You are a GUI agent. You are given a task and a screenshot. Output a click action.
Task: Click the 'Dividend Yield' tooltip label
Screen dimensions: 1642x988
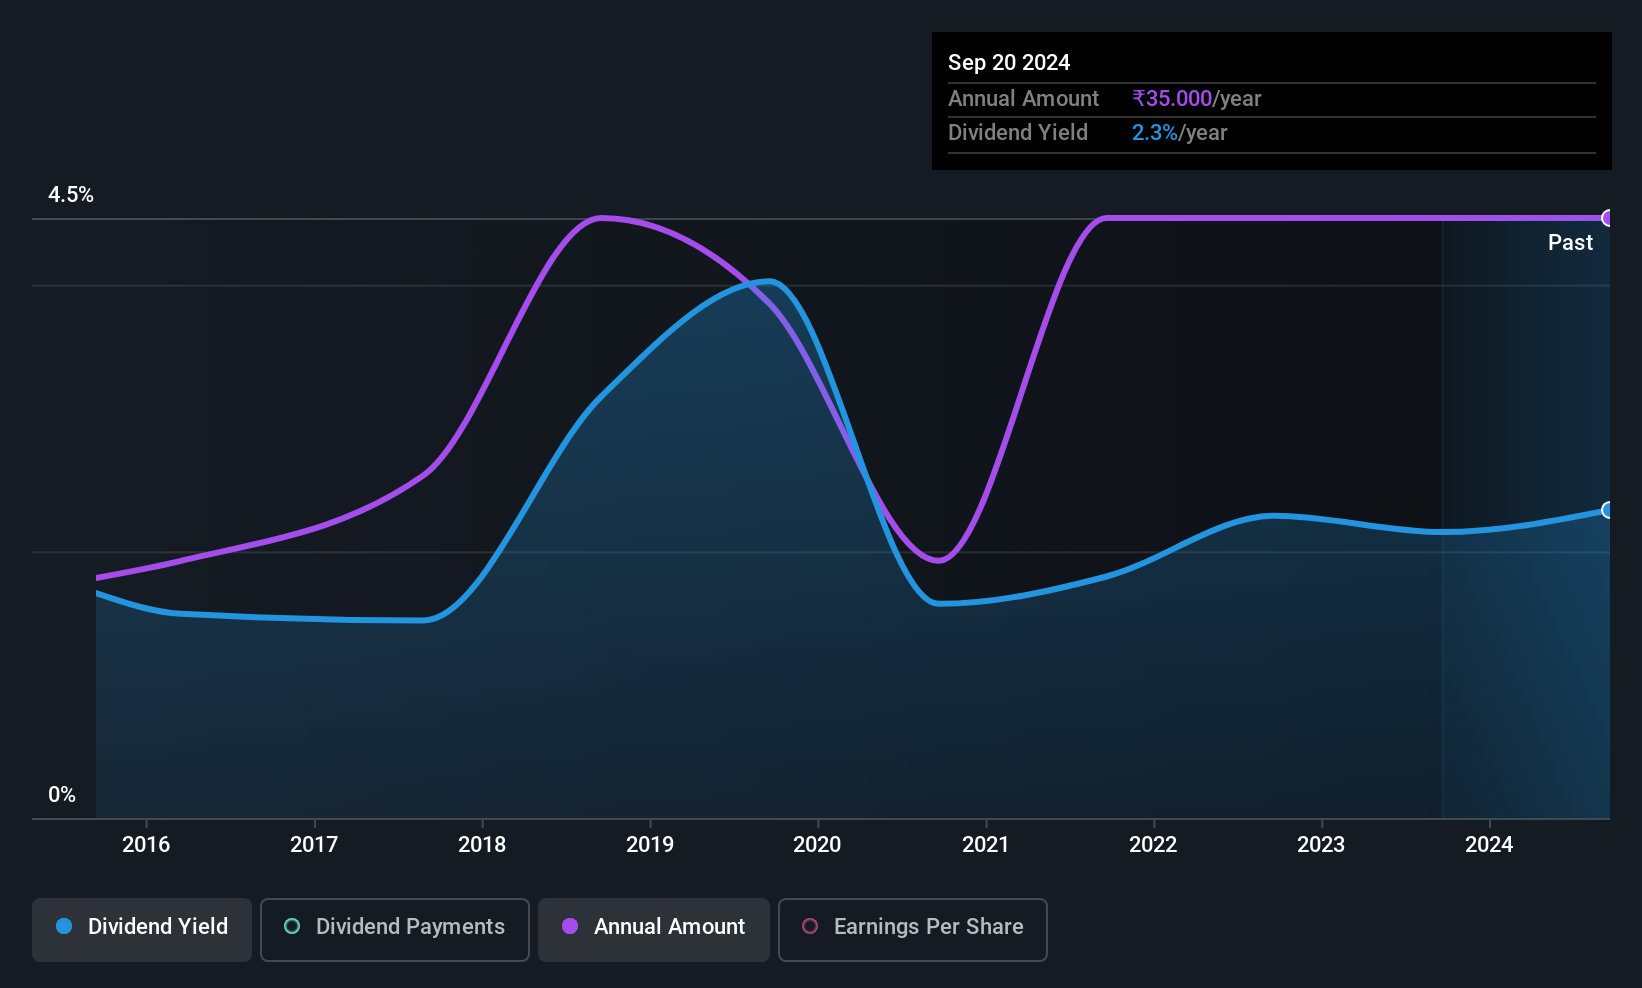(x=1018, y=133)
